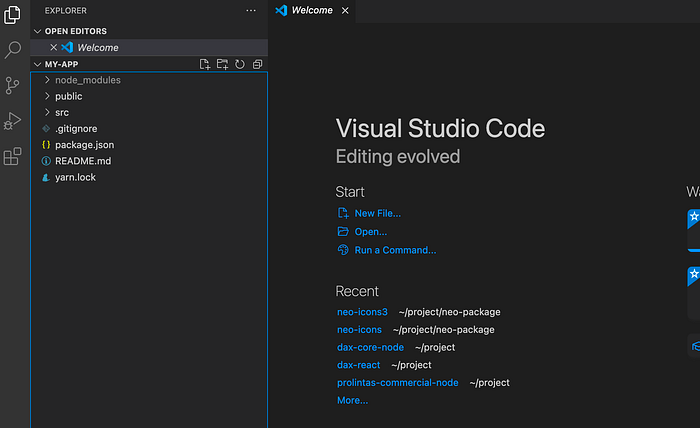The image size is (700, 428).
Task: Open the Search view icon
Action: click(13, 50)
